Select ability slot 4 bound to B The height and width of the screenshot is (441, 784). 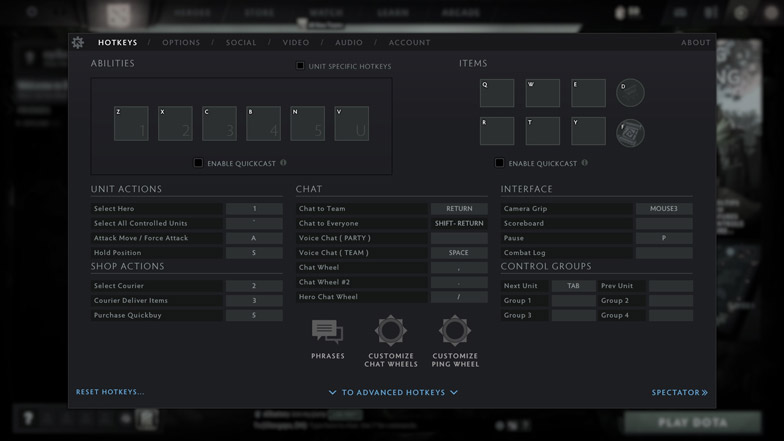(x=264, y=124)
